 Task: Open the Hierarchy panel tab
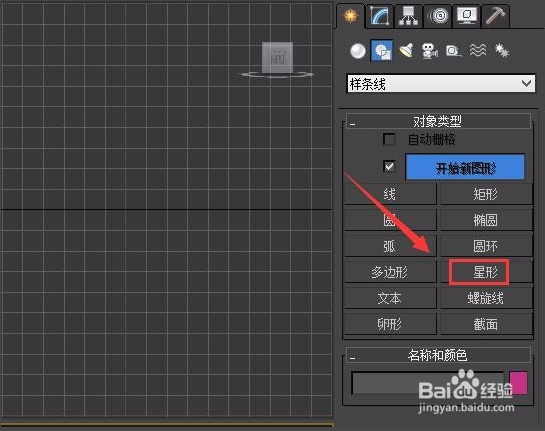coord(409,16)
